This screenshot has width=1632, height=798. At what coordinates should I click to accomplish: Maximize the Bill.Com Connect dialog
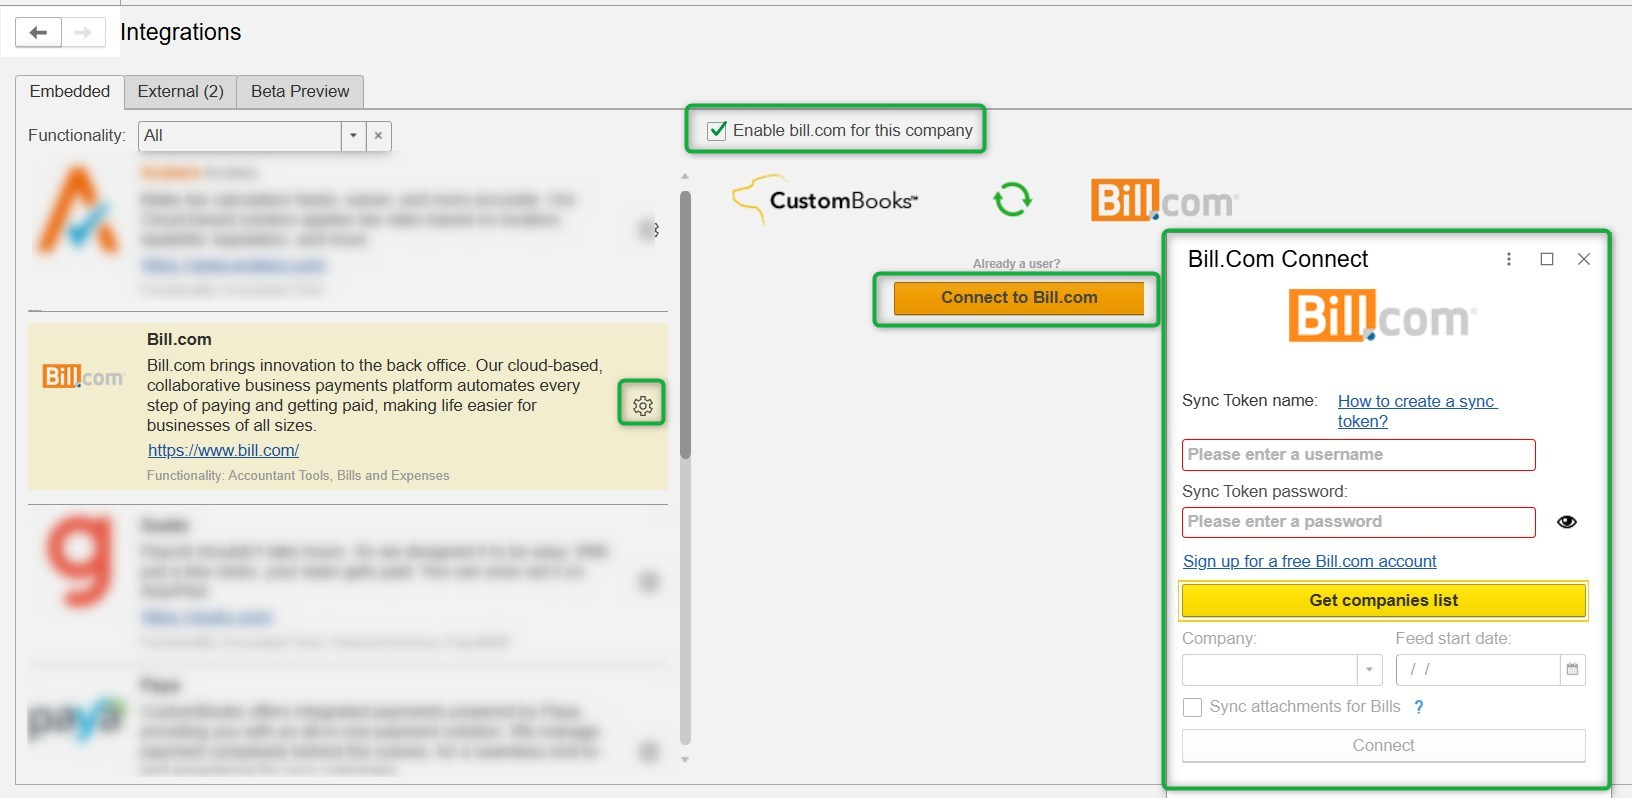click(1547, 259)
